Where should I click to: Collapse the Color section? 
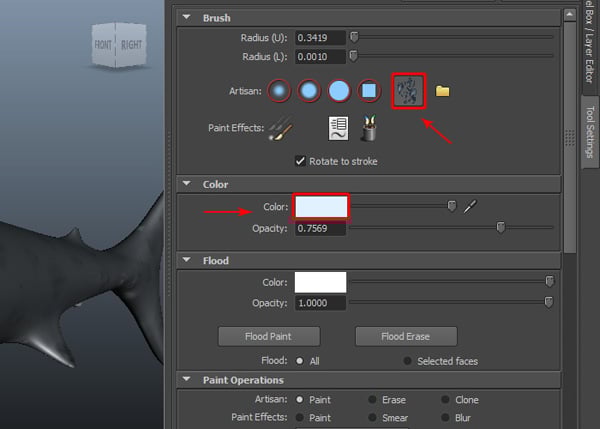[x=186, y=184]
